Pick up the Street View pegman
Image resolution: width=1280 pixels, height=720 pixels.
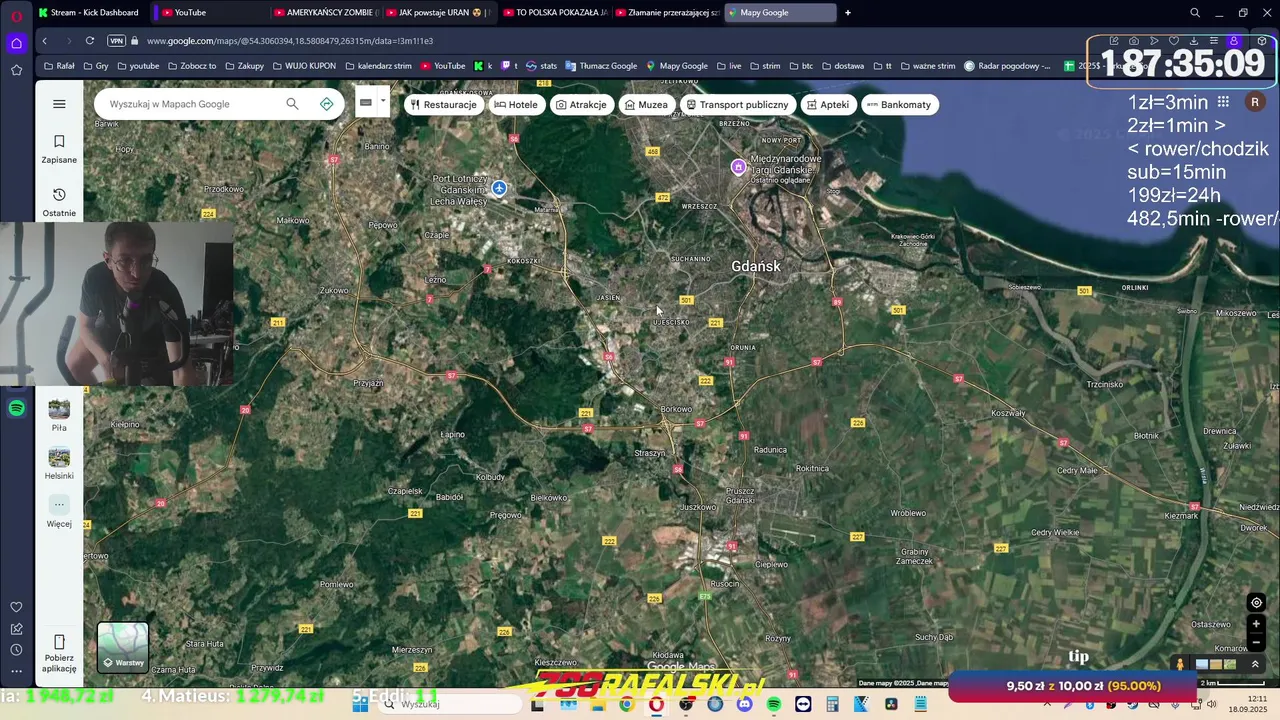[1180, 664]
